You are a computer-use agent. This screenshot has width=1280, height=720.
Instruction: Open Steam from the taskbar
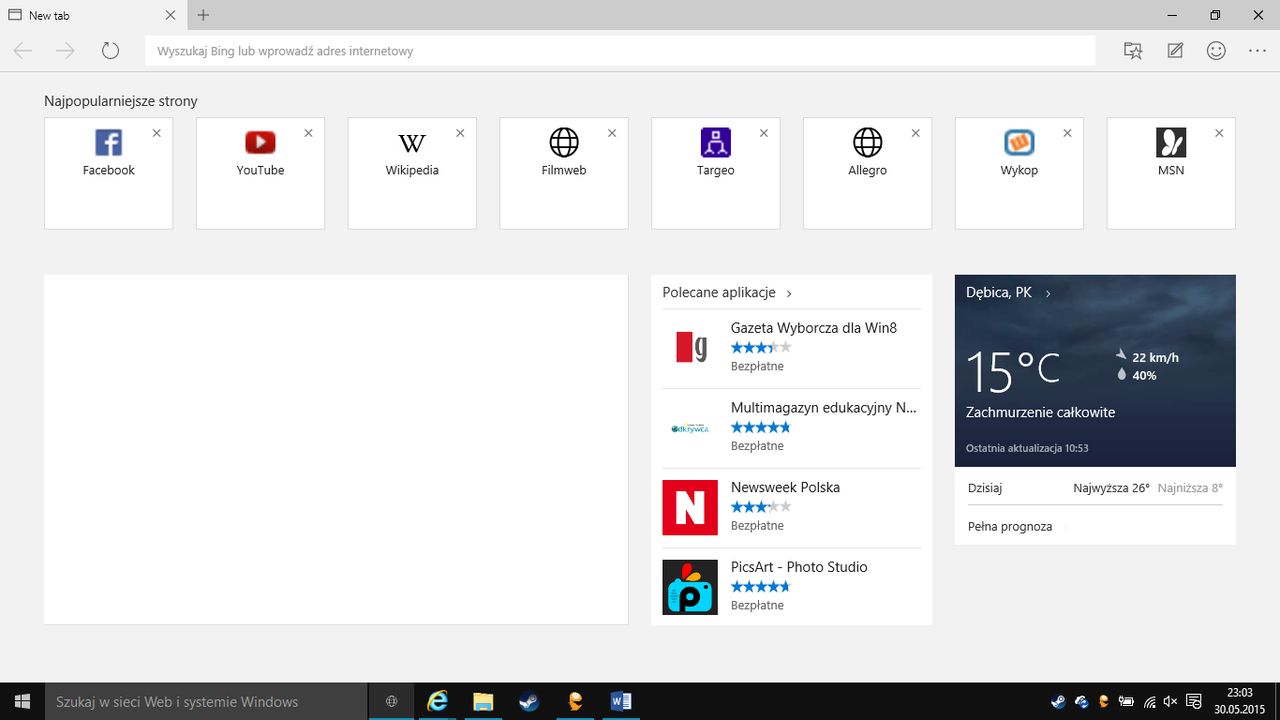tap(529, 701)
